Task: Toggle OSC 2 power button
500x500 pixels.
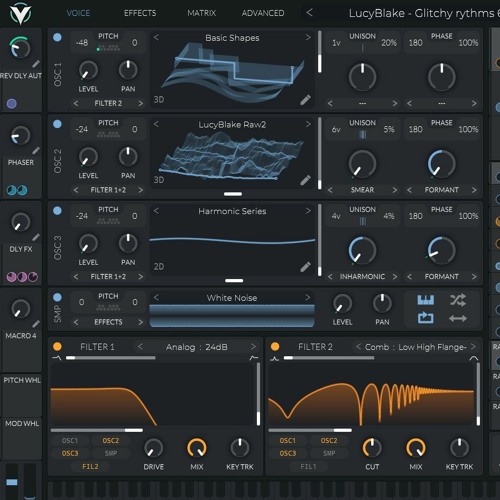Action: pos(57,124)
